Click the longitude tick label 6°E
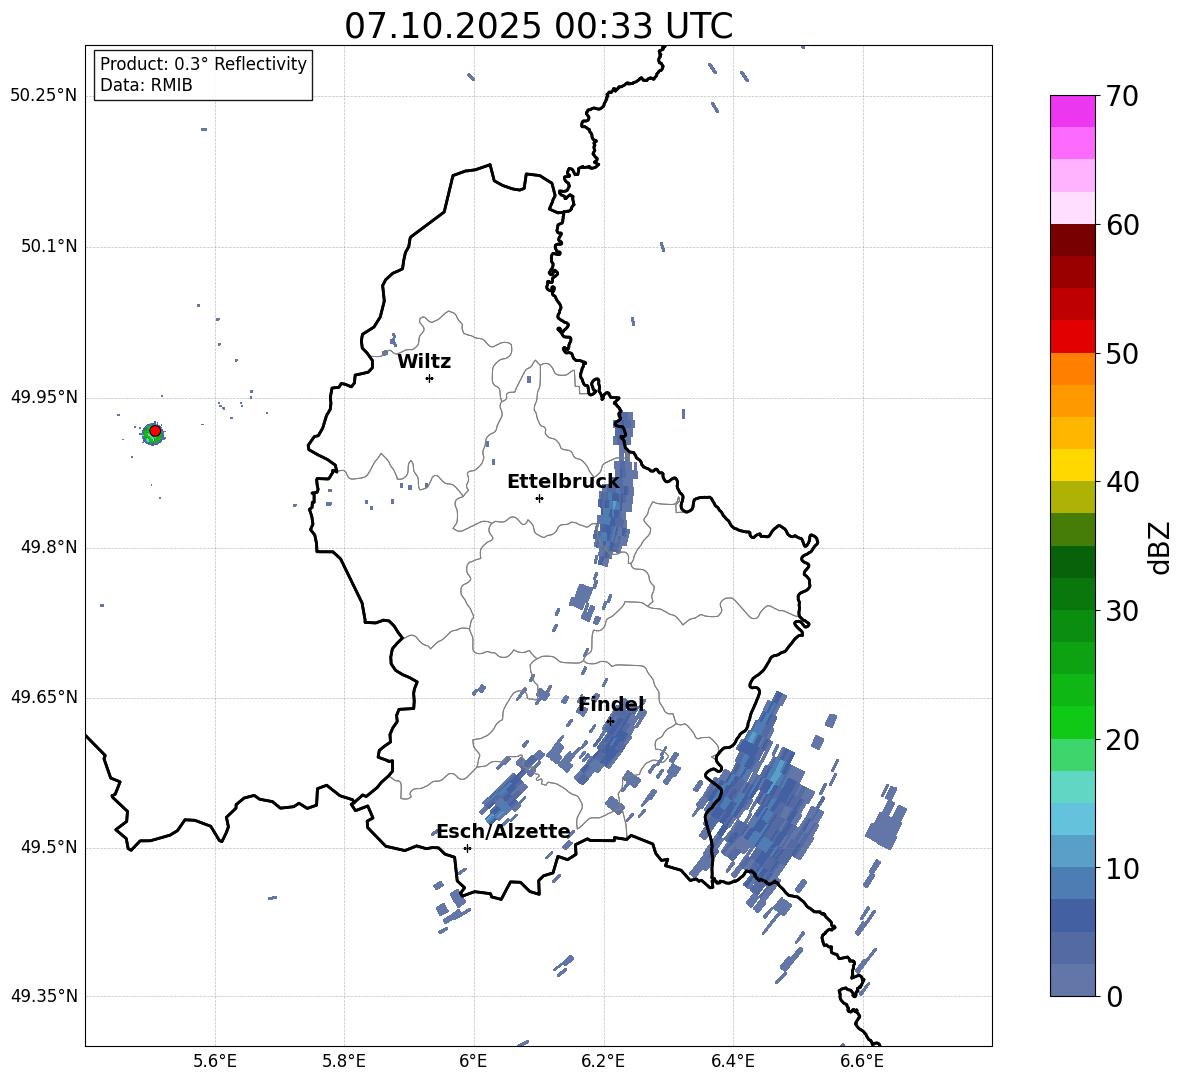Screen dimensions: 1184x1081 (x=473, y=1061)
